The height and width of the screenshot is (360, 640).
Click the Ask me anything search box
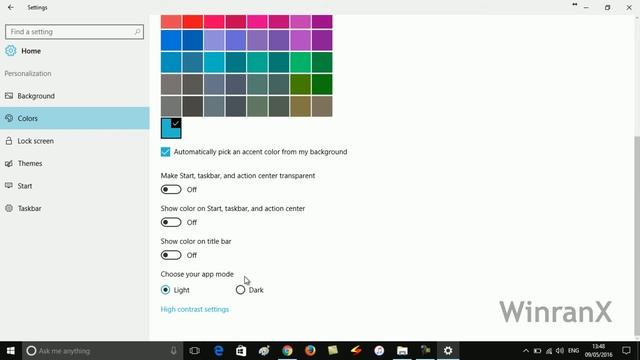click(102, 351)
